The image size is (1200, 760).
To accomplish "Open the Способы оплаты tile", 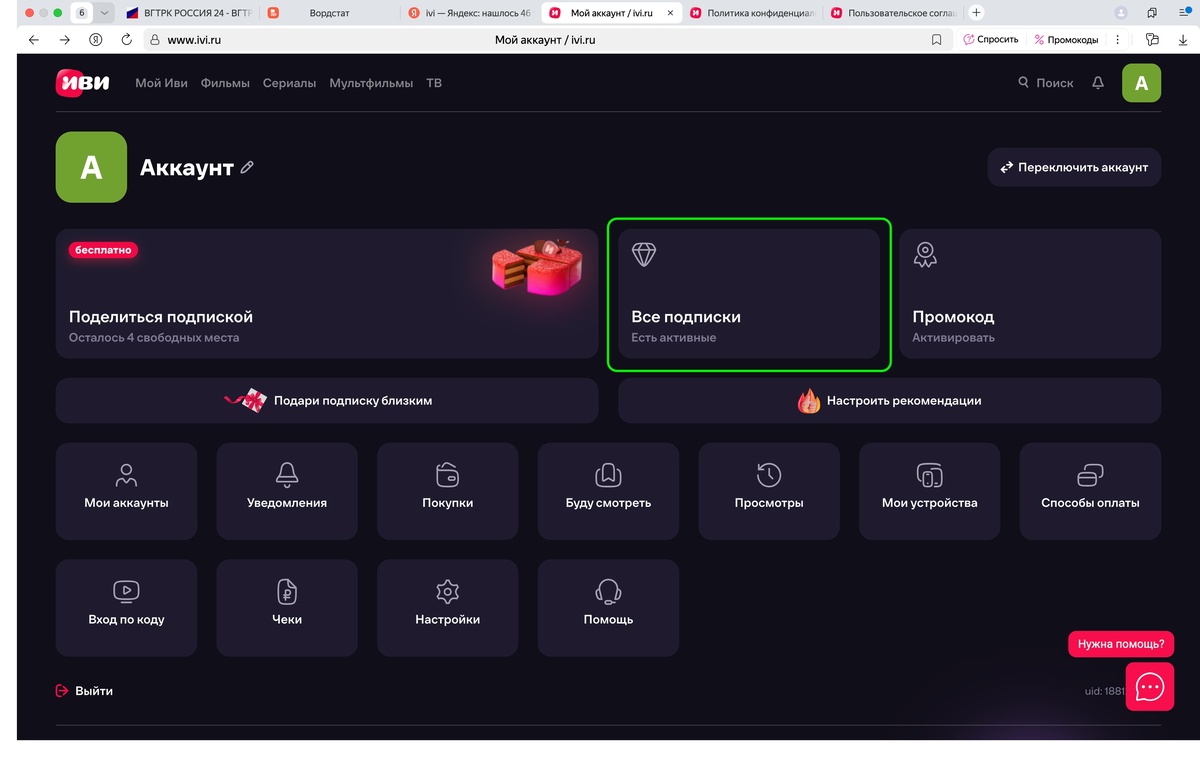I will [1090, 491].
